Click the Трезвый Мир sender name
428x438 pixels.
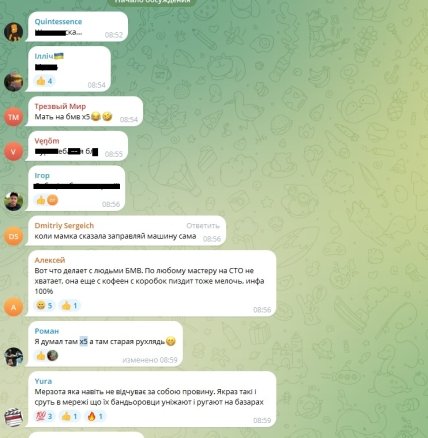click(x=60, y=106)
